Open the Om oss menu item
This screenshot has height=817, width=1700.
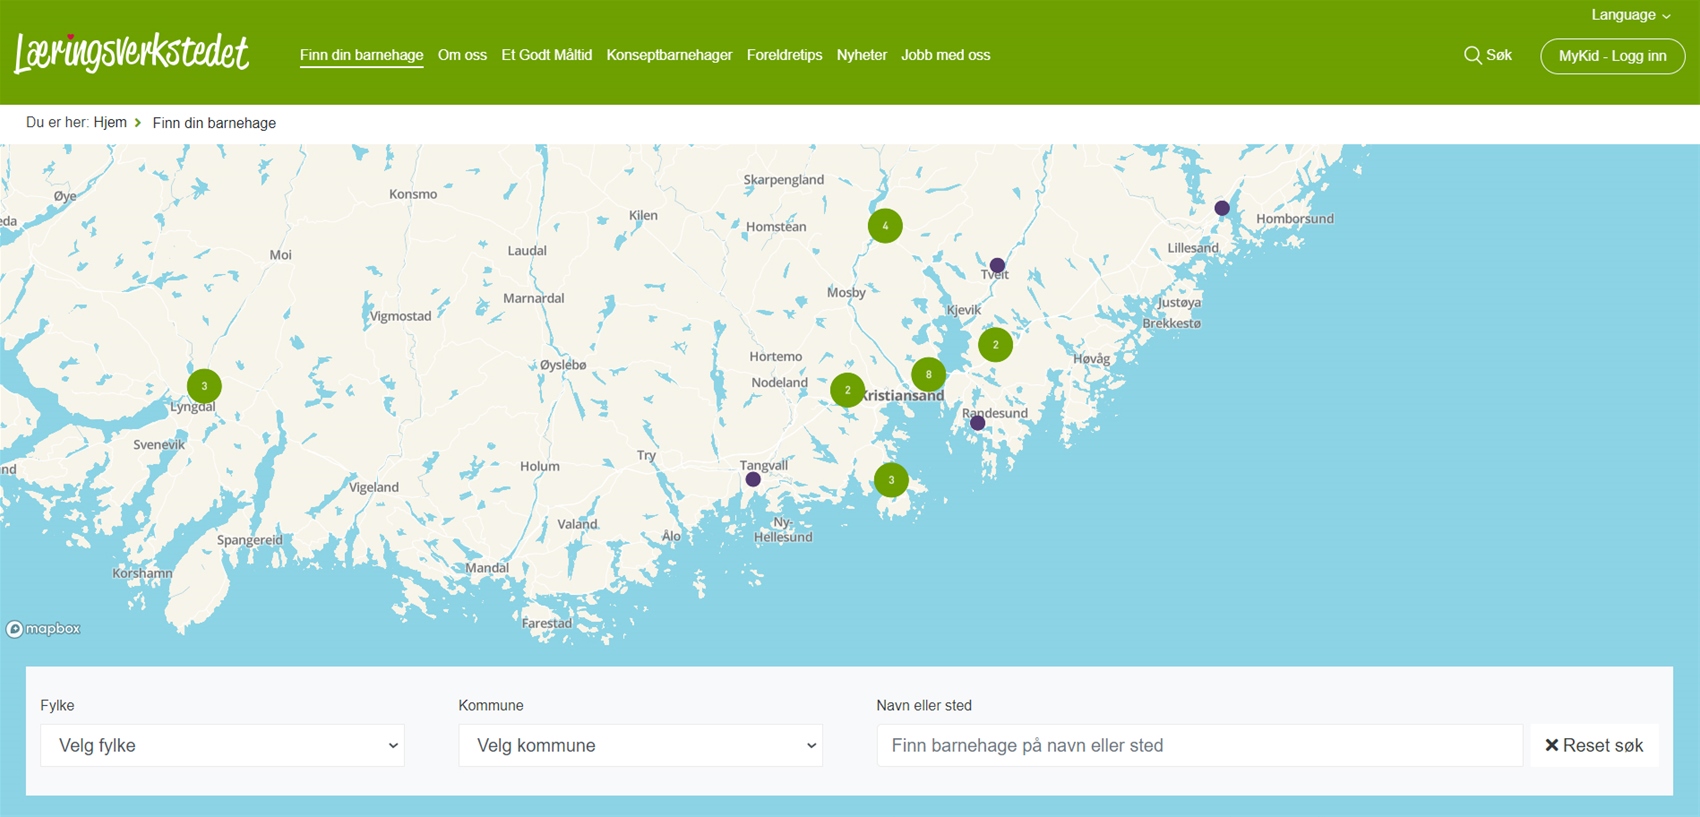point(462,55)
